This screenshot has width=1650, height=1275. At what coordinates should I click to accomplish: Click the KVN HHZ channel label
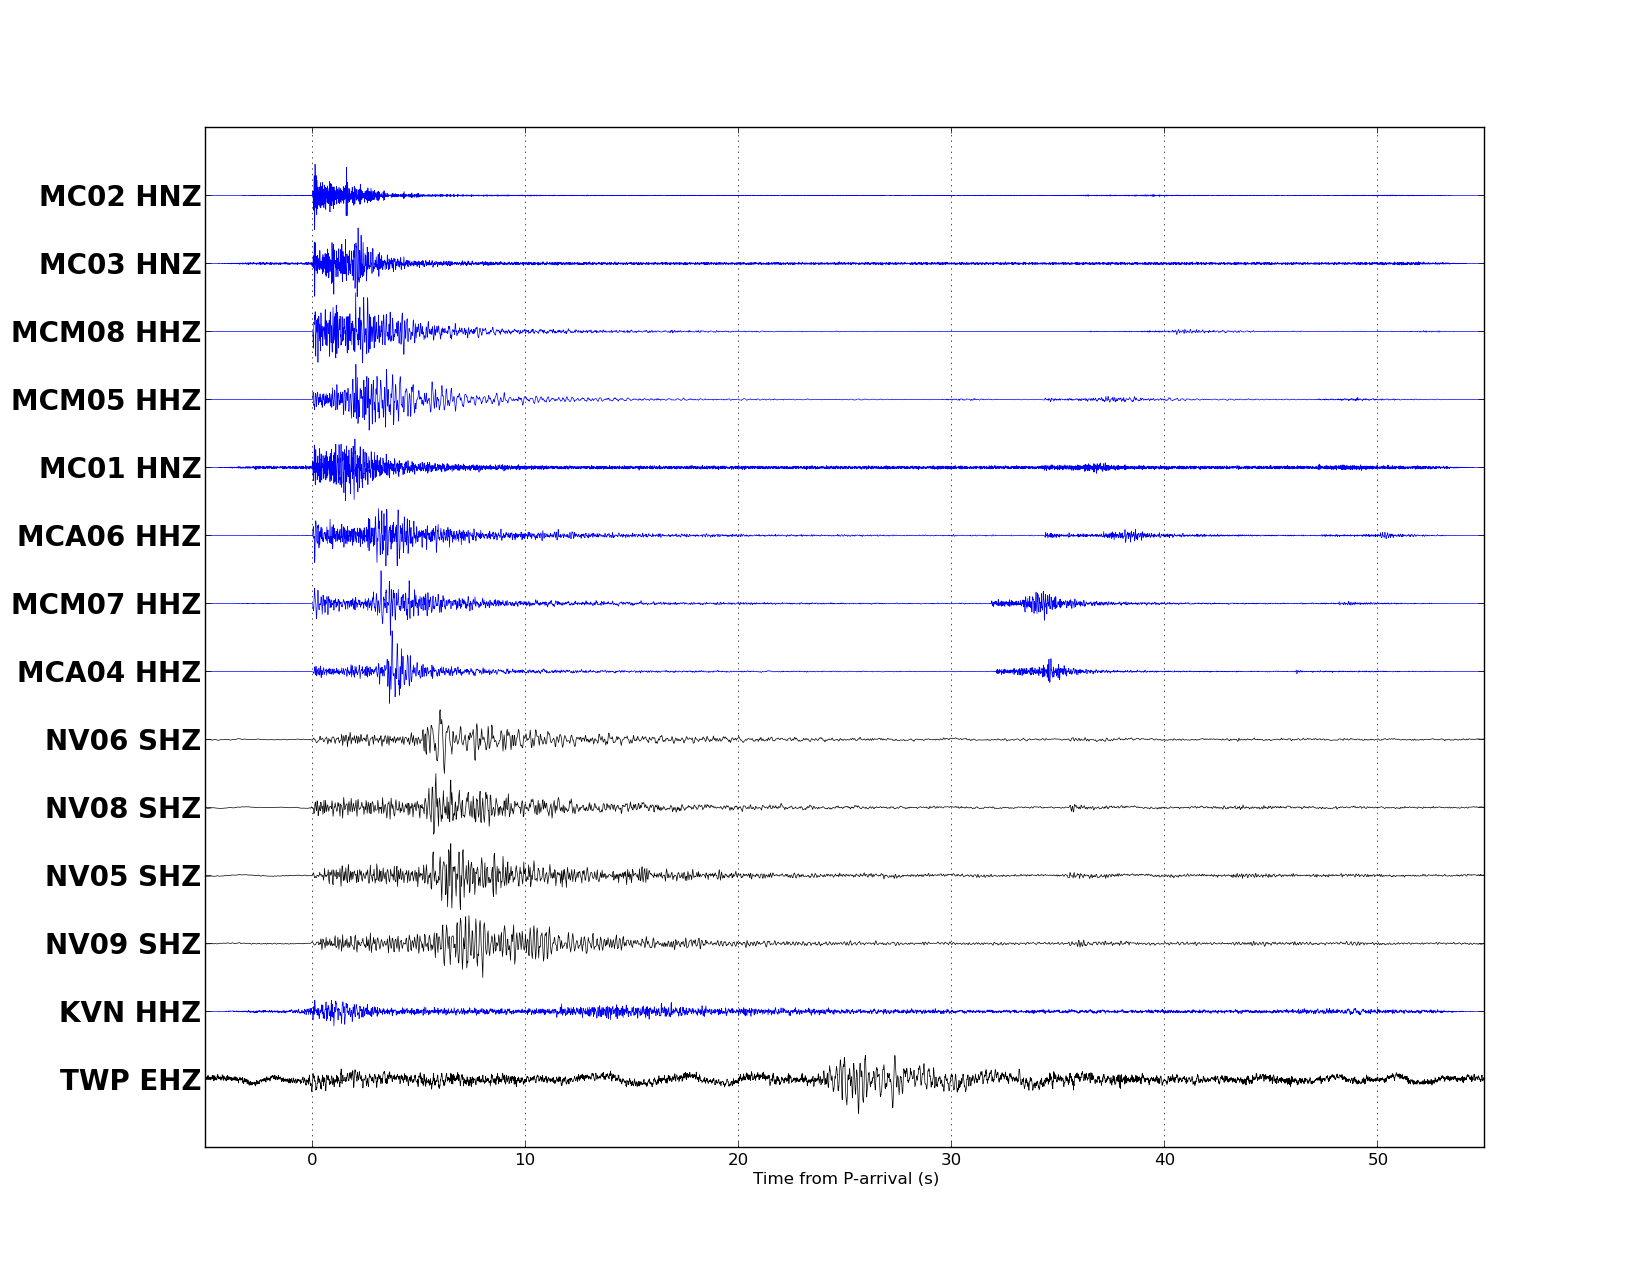point(130,1013)
